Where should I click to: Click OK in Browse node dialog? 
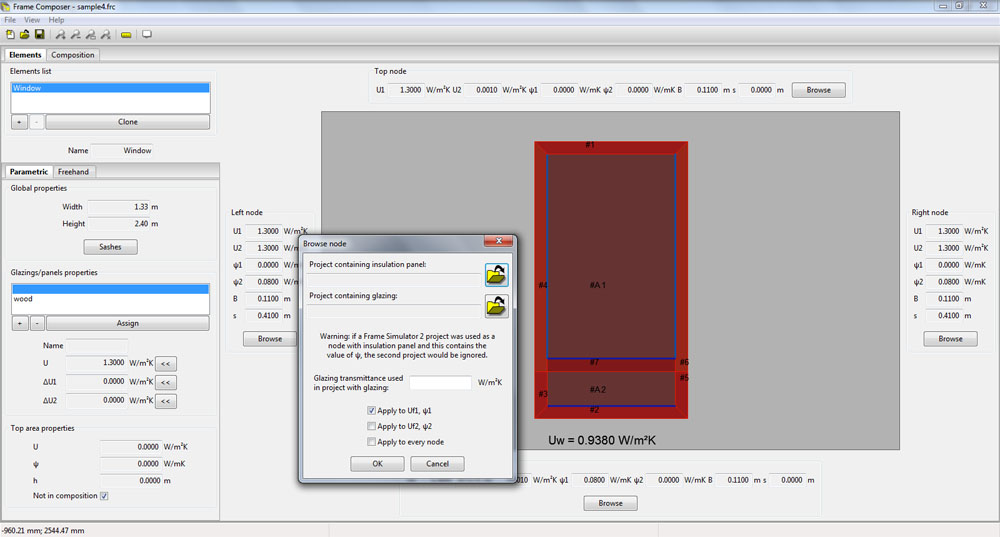tap(378, 464)
